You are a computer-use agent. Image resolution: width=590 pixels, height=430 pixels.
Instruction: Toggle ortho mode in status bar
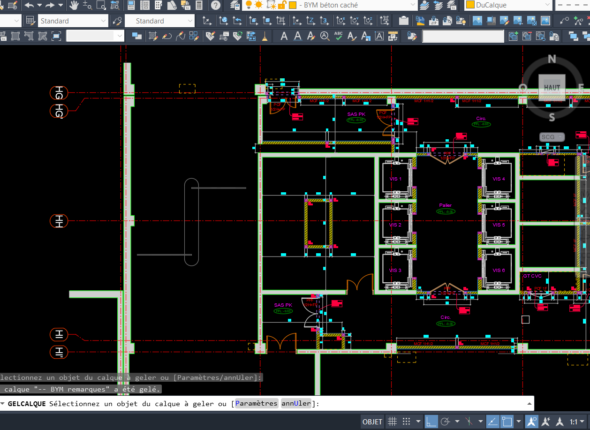431,422
